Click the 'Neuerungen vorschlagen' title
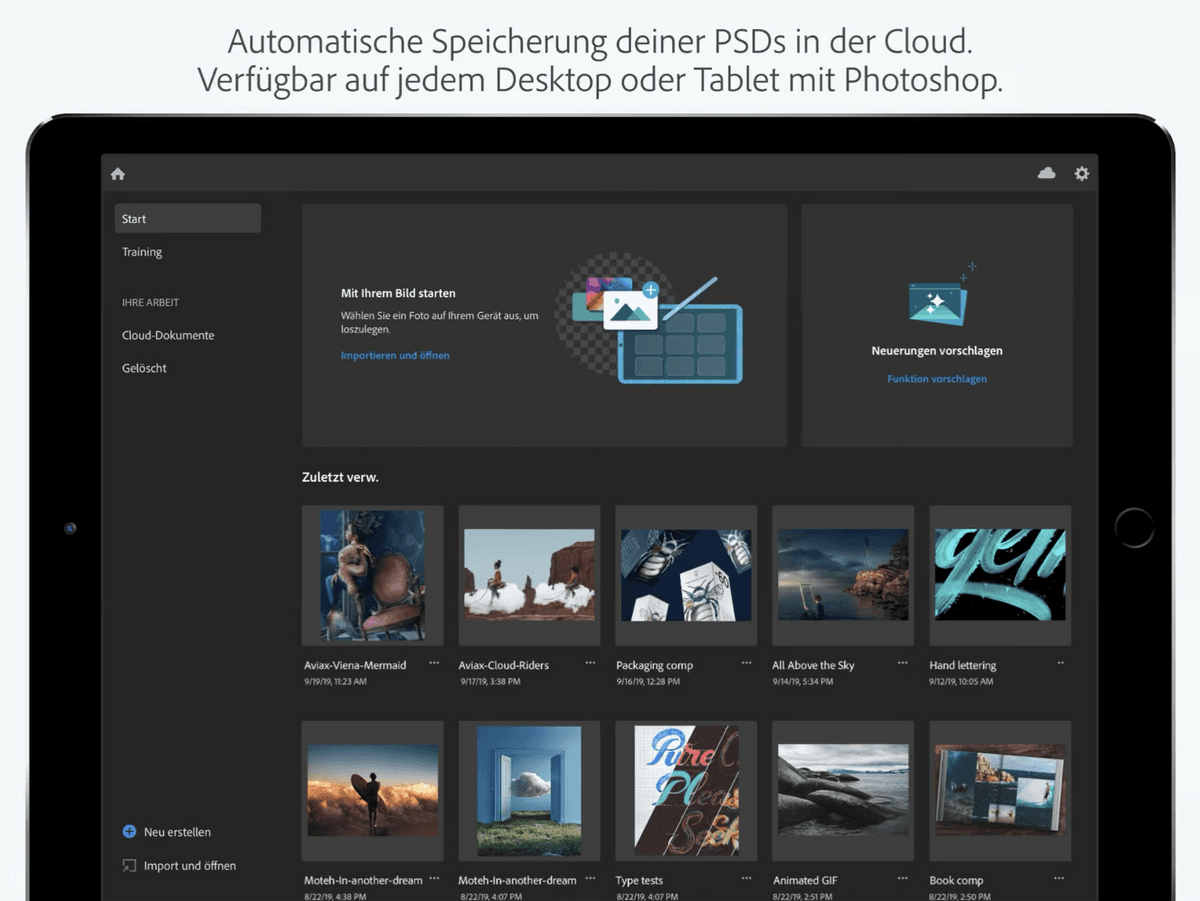1200x901 pixels. tap(937, 351)
